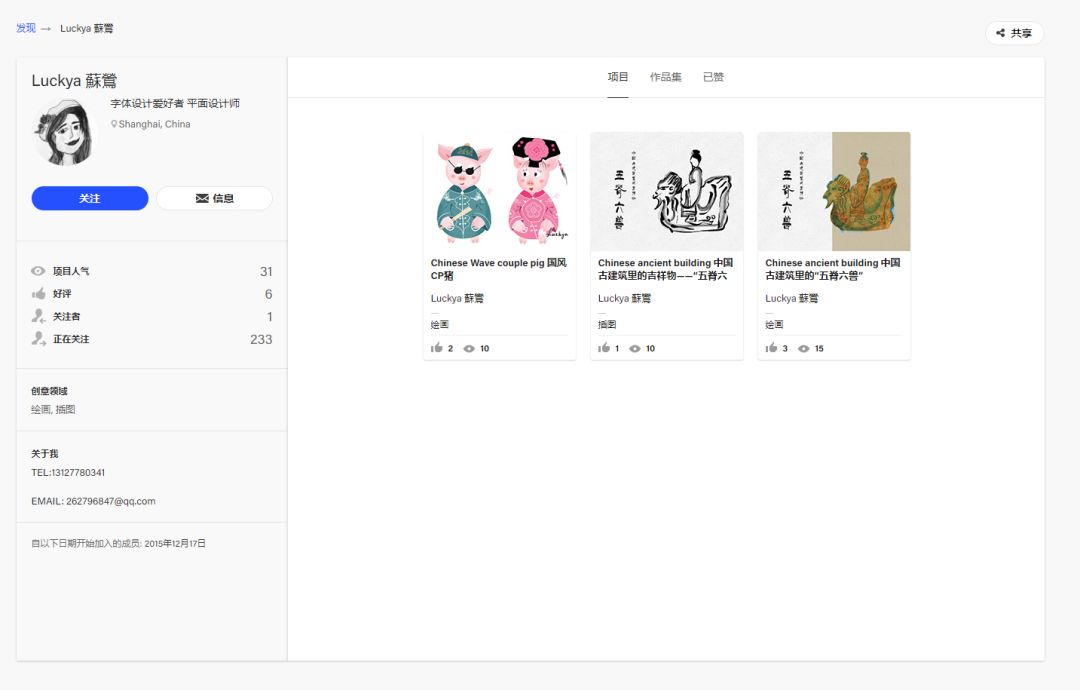Click the Shanghai, China location link
Viewport: 1080px width, 690px height.
click(154, 125)
